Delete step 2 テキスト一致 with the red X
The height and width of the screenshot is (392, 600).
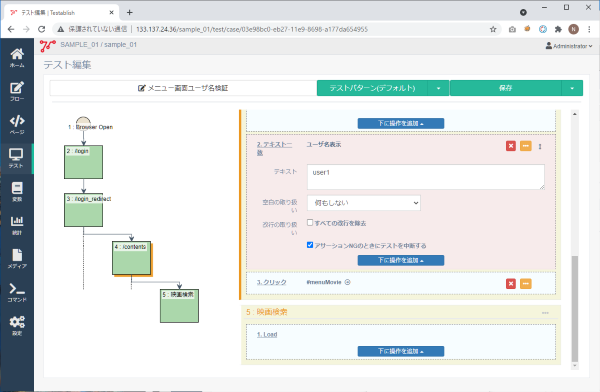click(x=510, y=146)
